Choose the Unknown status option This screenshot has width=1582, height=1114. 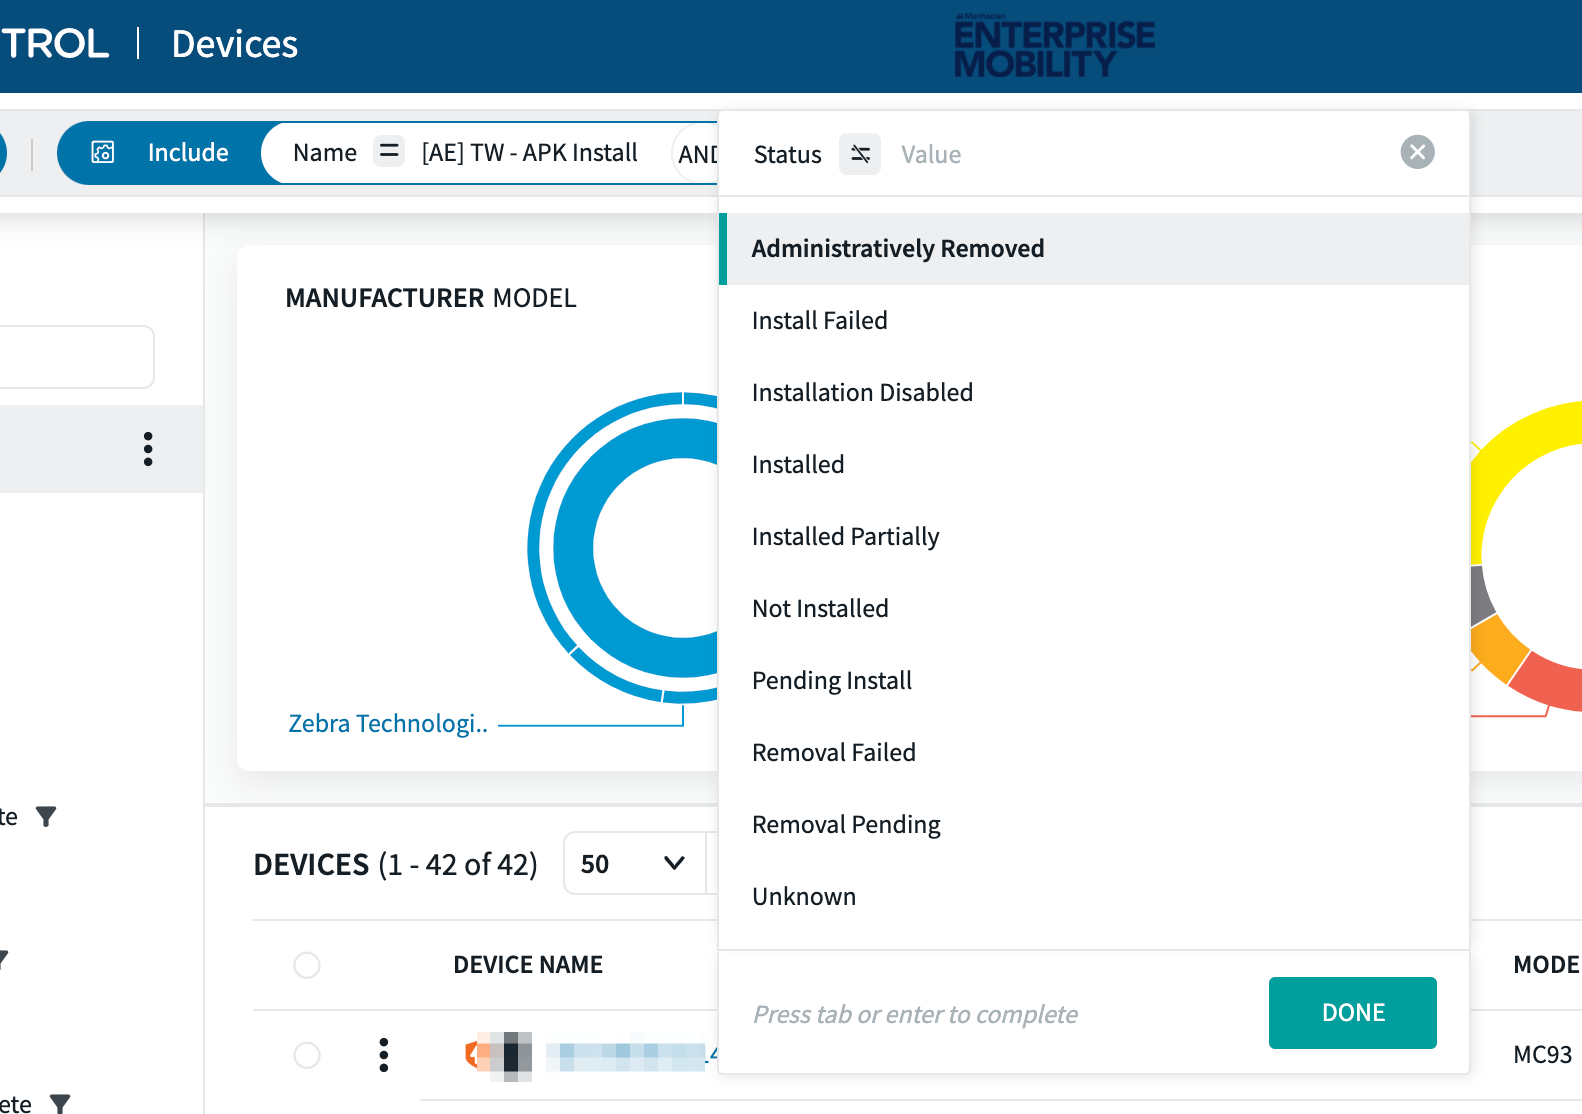click(803, 897)
